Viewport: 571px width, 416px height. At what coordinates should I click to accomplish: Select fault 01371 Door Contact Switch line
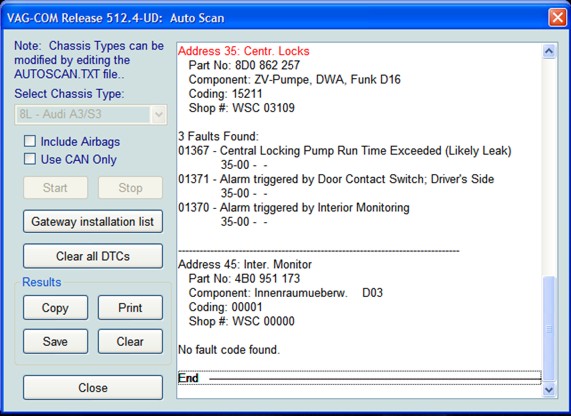pos(336,179)
